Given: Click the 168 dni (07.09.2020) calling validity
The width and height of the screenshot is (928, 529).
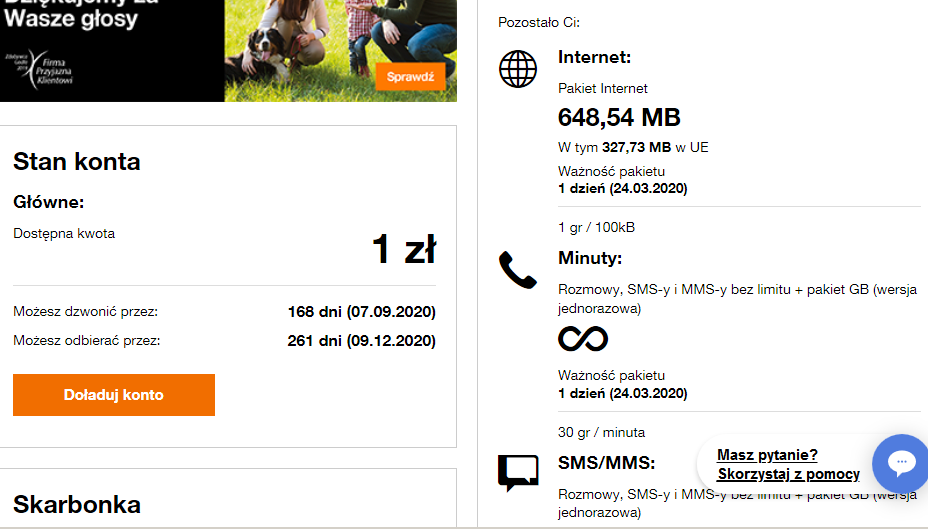Looking at the screenshot, I should point(362,312).
